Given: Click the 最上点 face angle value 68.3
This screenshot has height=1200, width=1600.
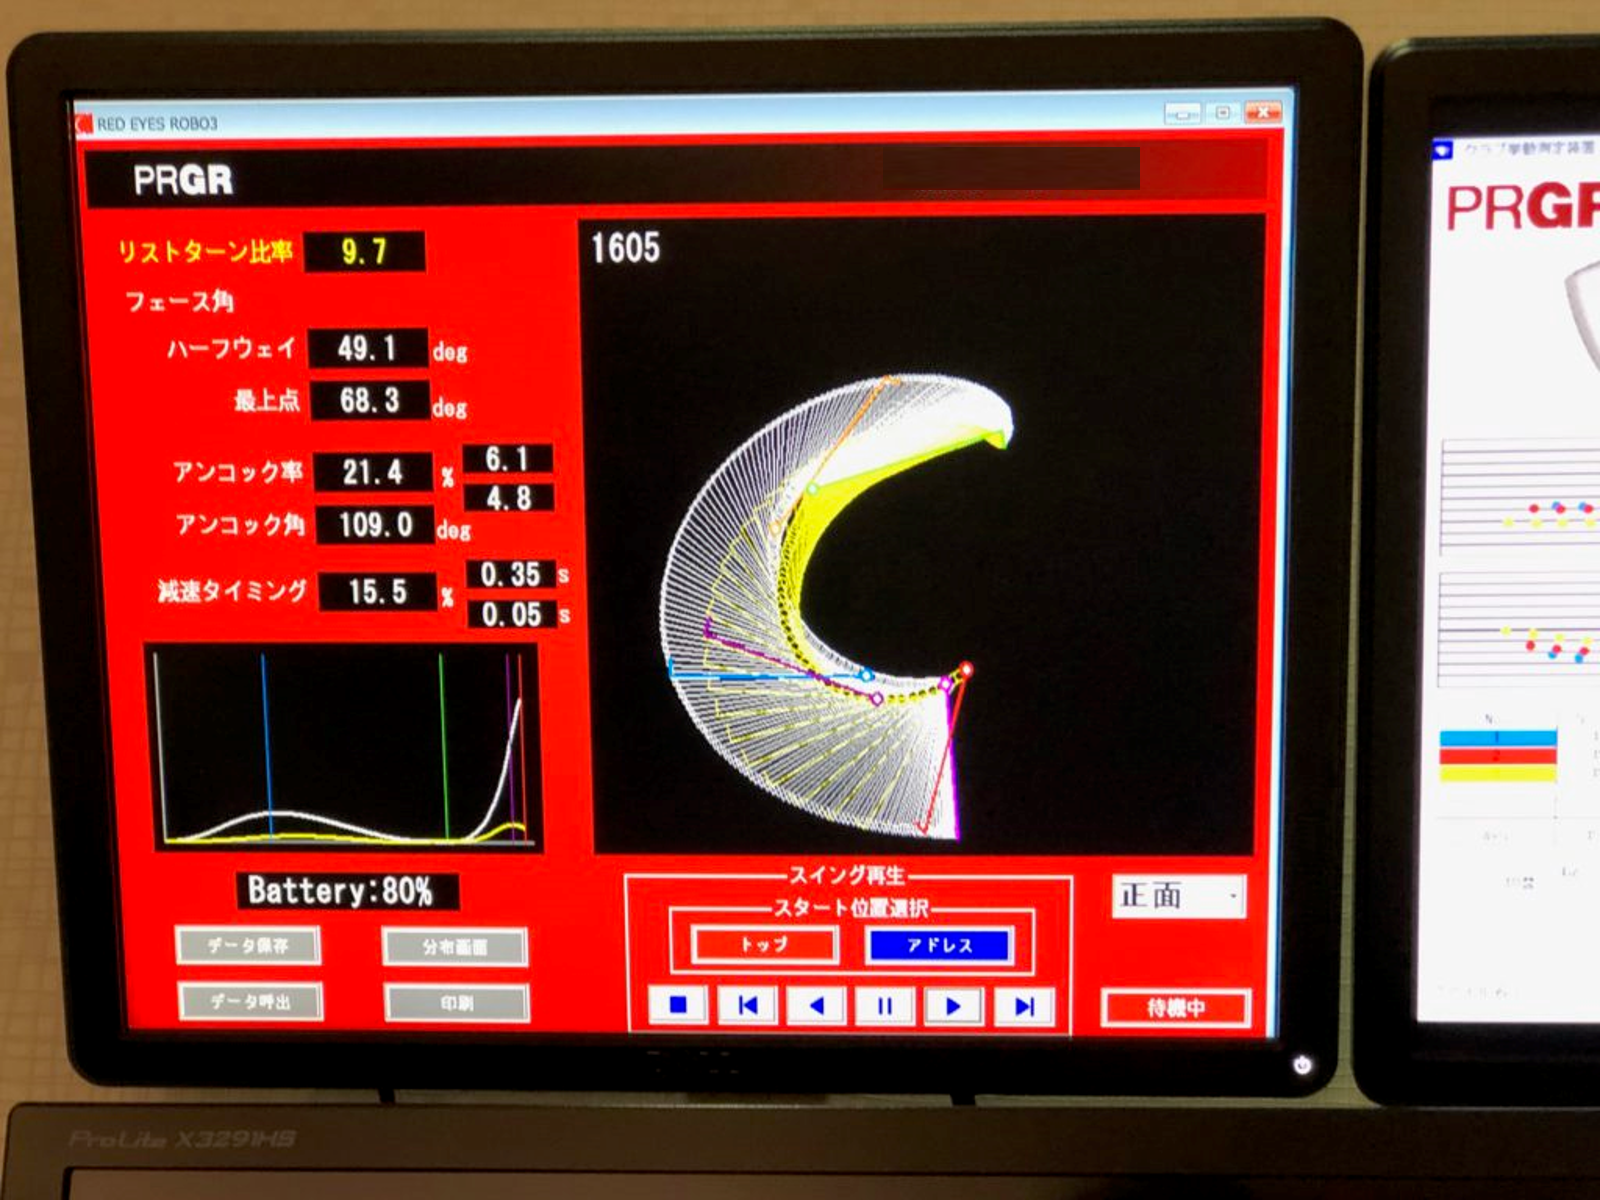Looking at the screenshot, I should 370,400.
